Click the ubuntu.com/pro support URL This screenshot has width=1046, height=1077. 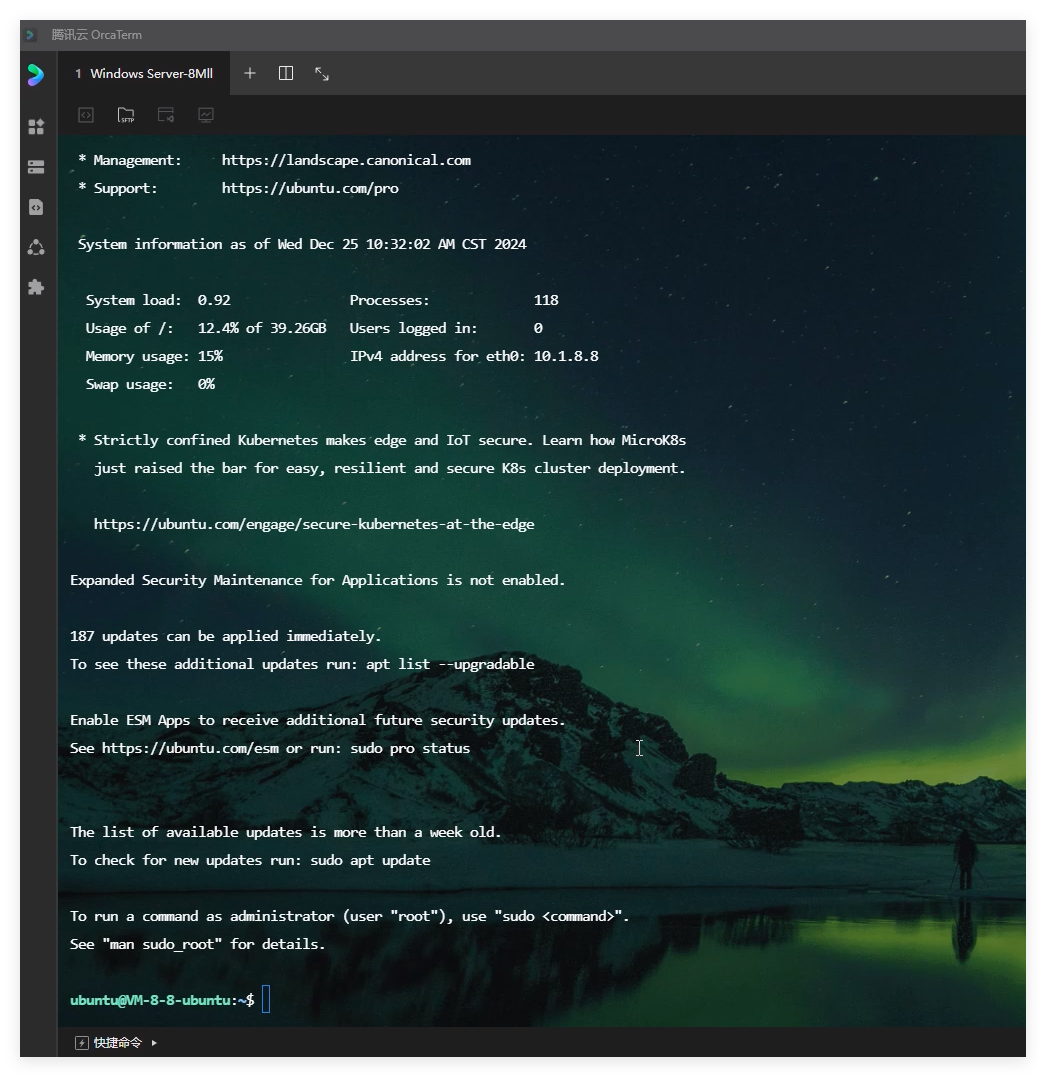click(310, 188)
